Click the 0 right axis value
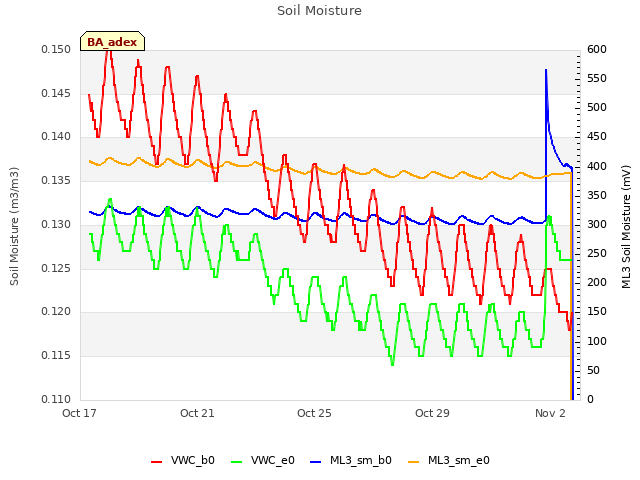640x480 pixels. [590, 399]
